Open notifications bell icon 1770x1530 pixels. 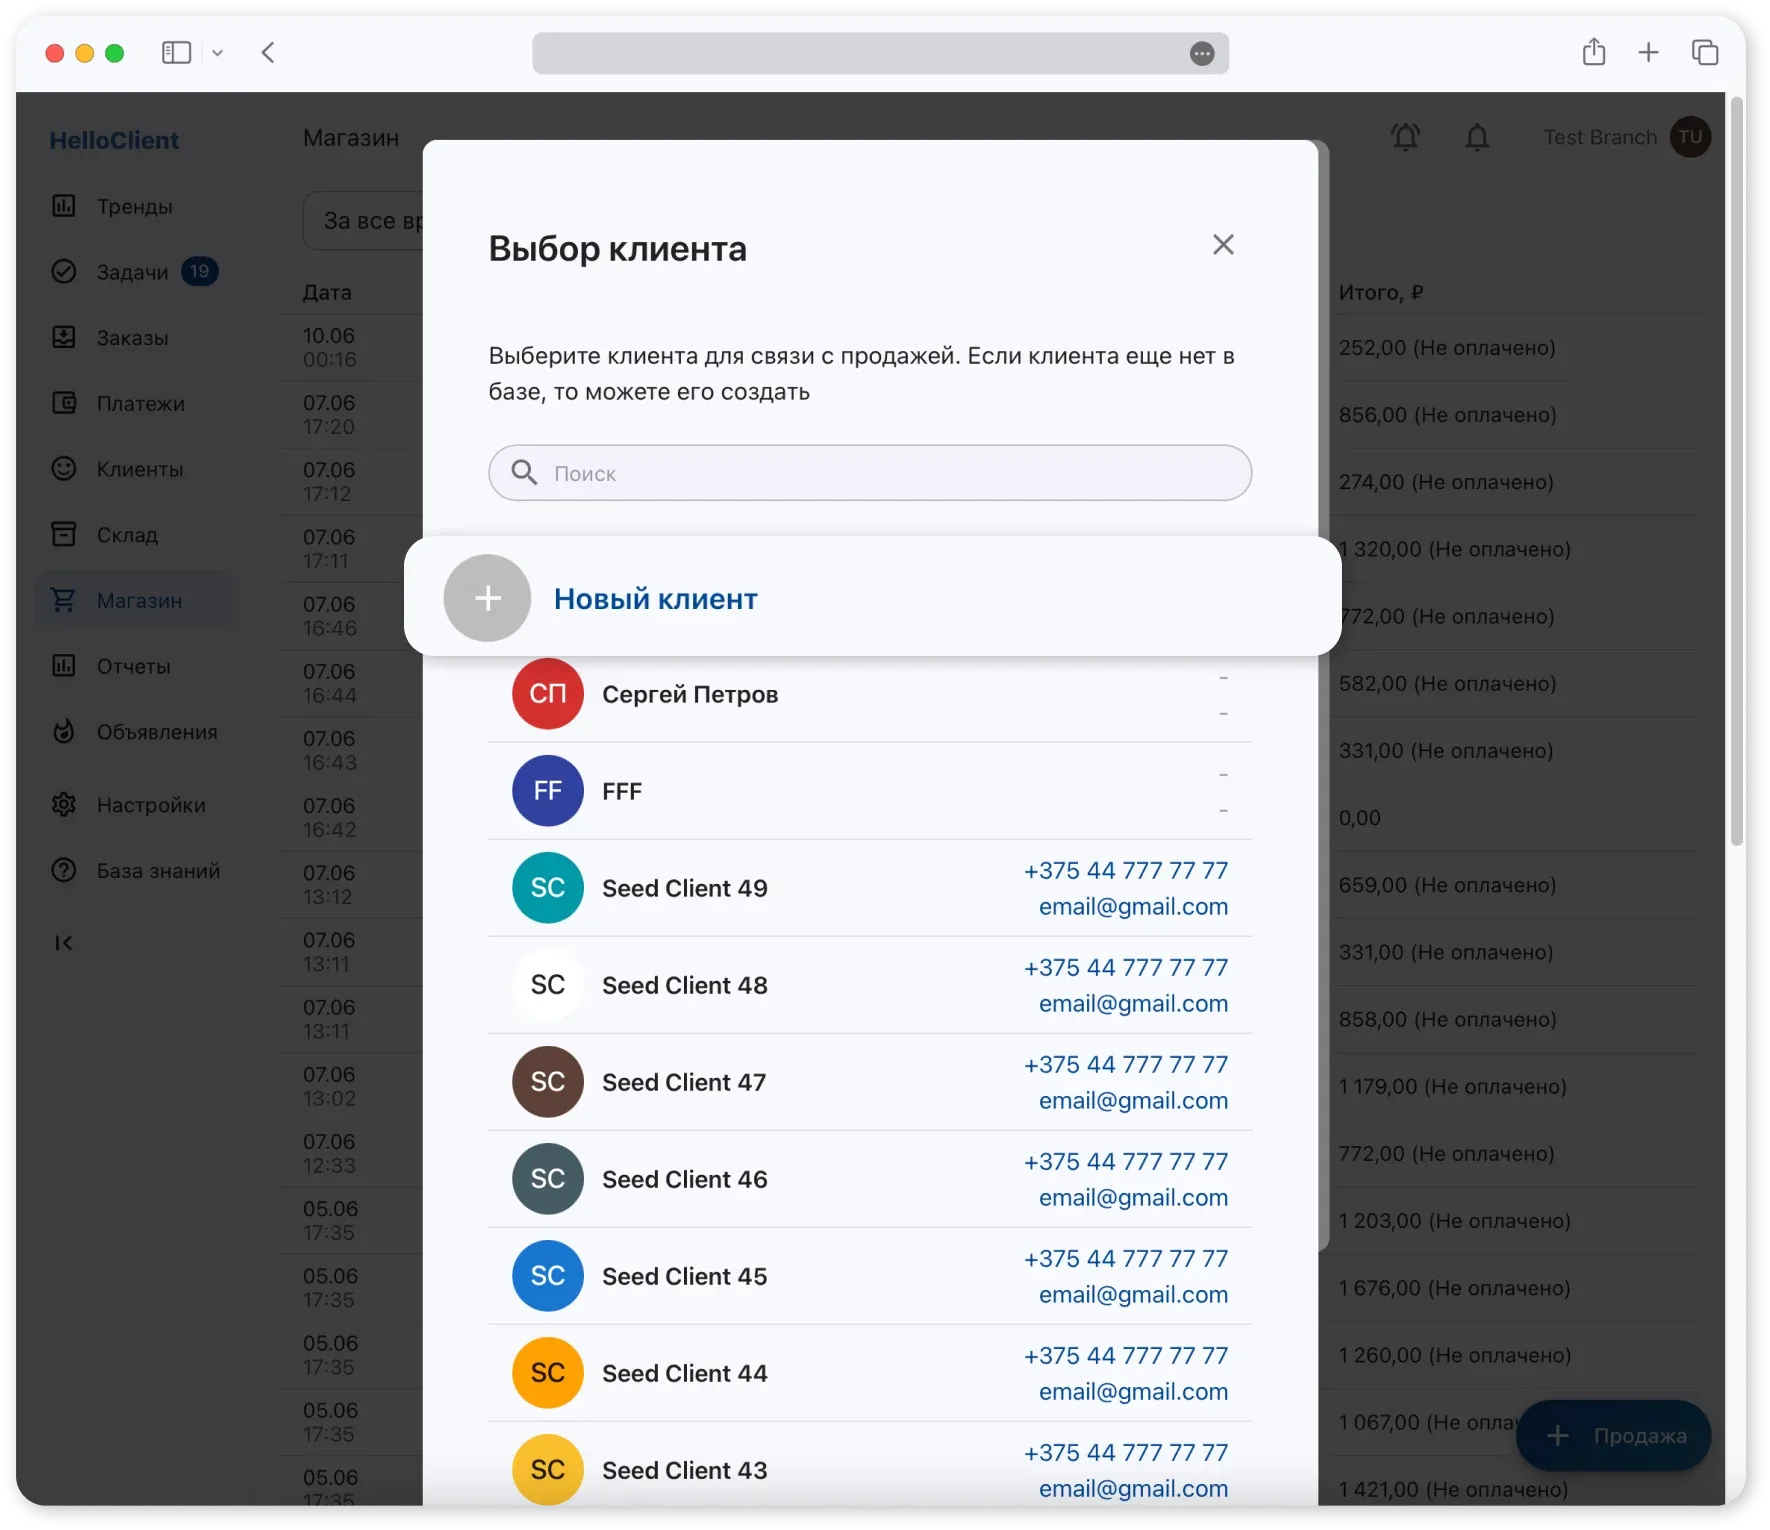pyautogui.click(x=1477, y=138)
